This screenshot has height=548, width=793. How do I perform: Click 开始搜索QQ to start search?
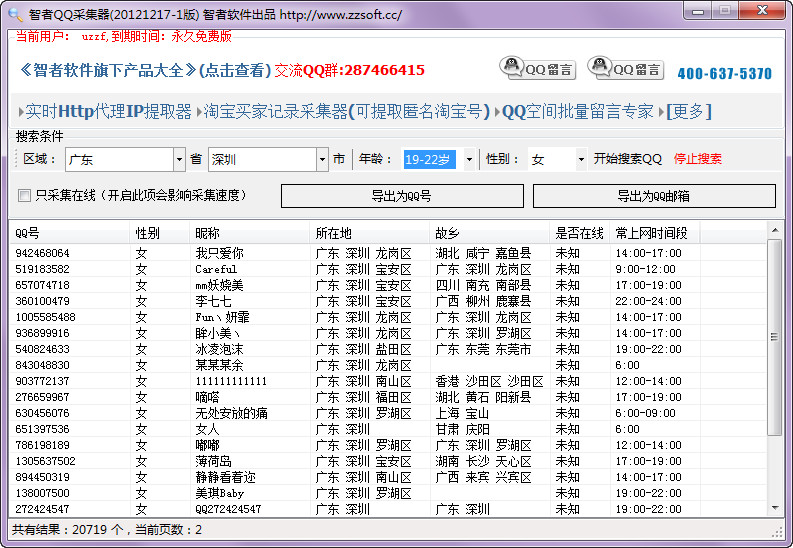628,159
